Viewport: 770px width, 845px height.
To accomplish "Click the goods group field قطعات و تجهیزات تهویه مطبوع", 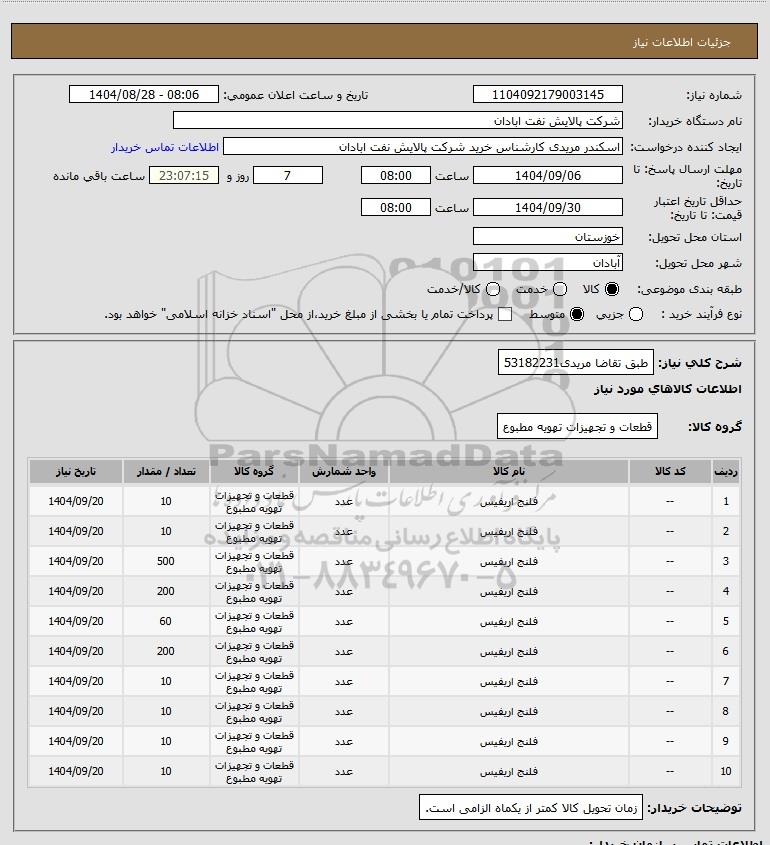I will [577, 426].
